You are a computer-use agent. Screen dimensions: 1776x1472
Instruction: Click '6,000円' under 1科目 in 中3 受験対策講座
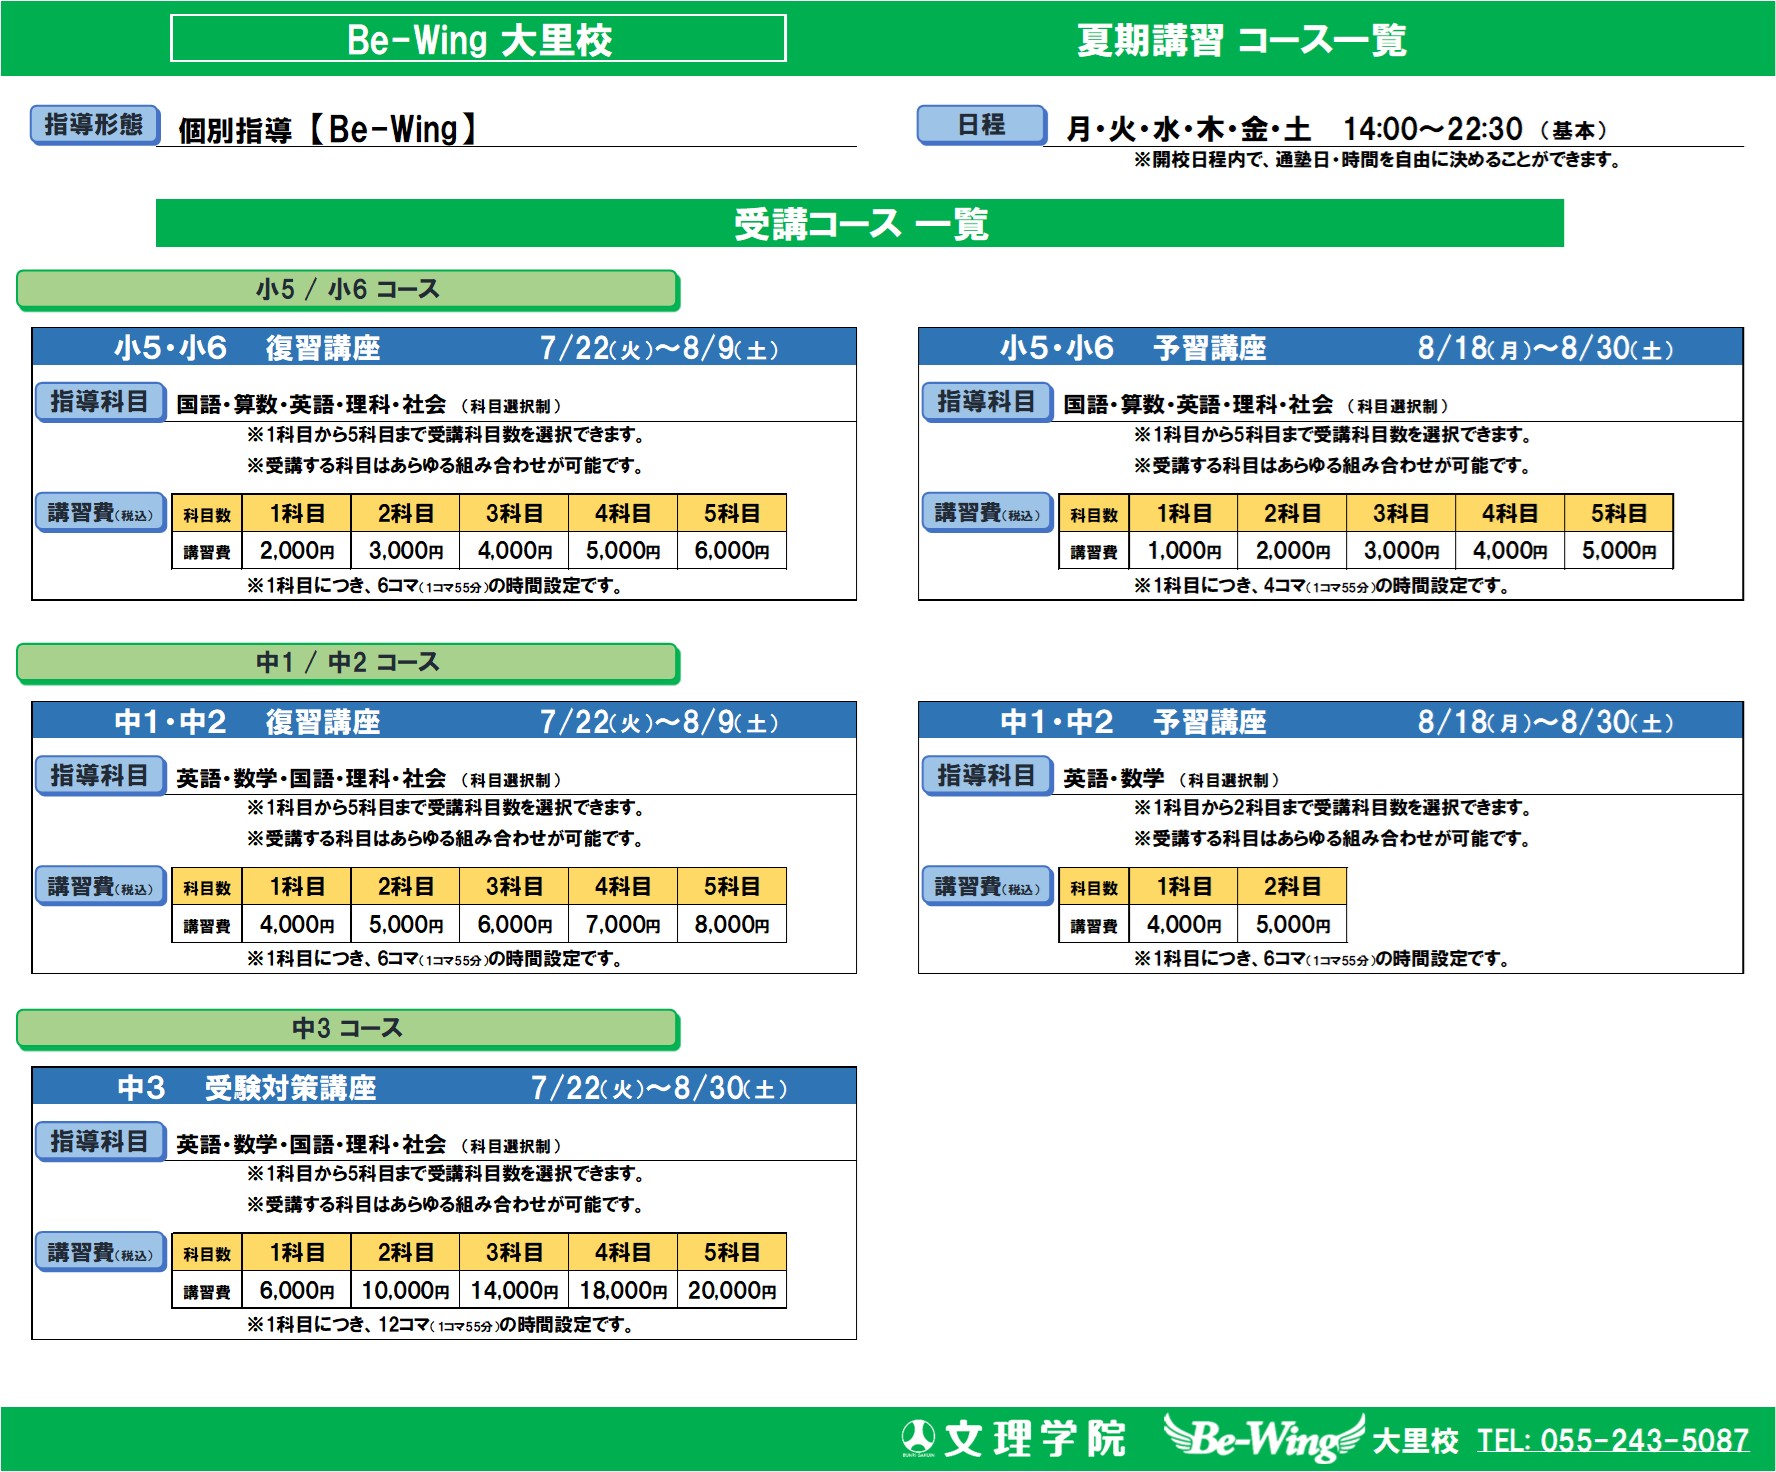[297, 1291]
